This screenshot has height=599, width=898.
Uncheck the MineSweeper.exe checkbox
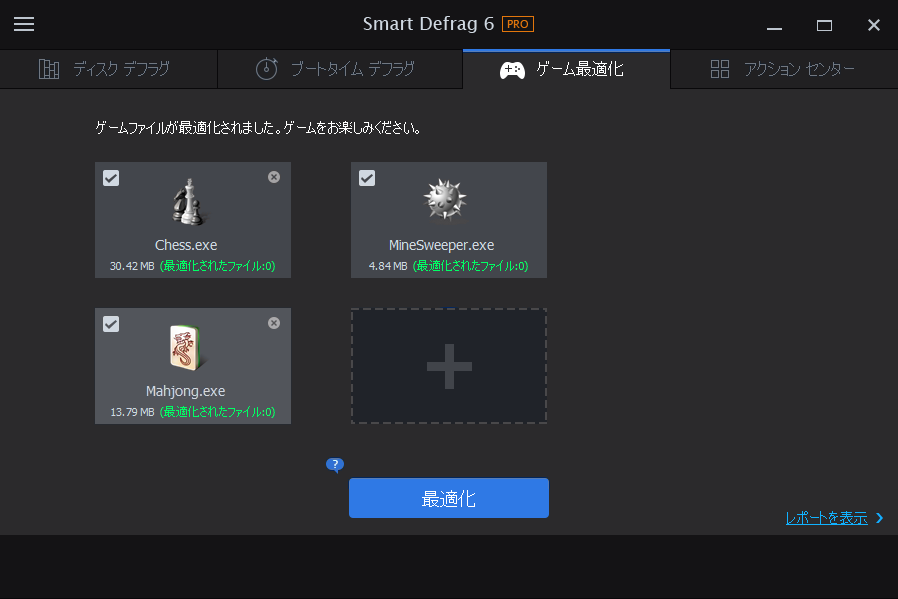[367, 178]
